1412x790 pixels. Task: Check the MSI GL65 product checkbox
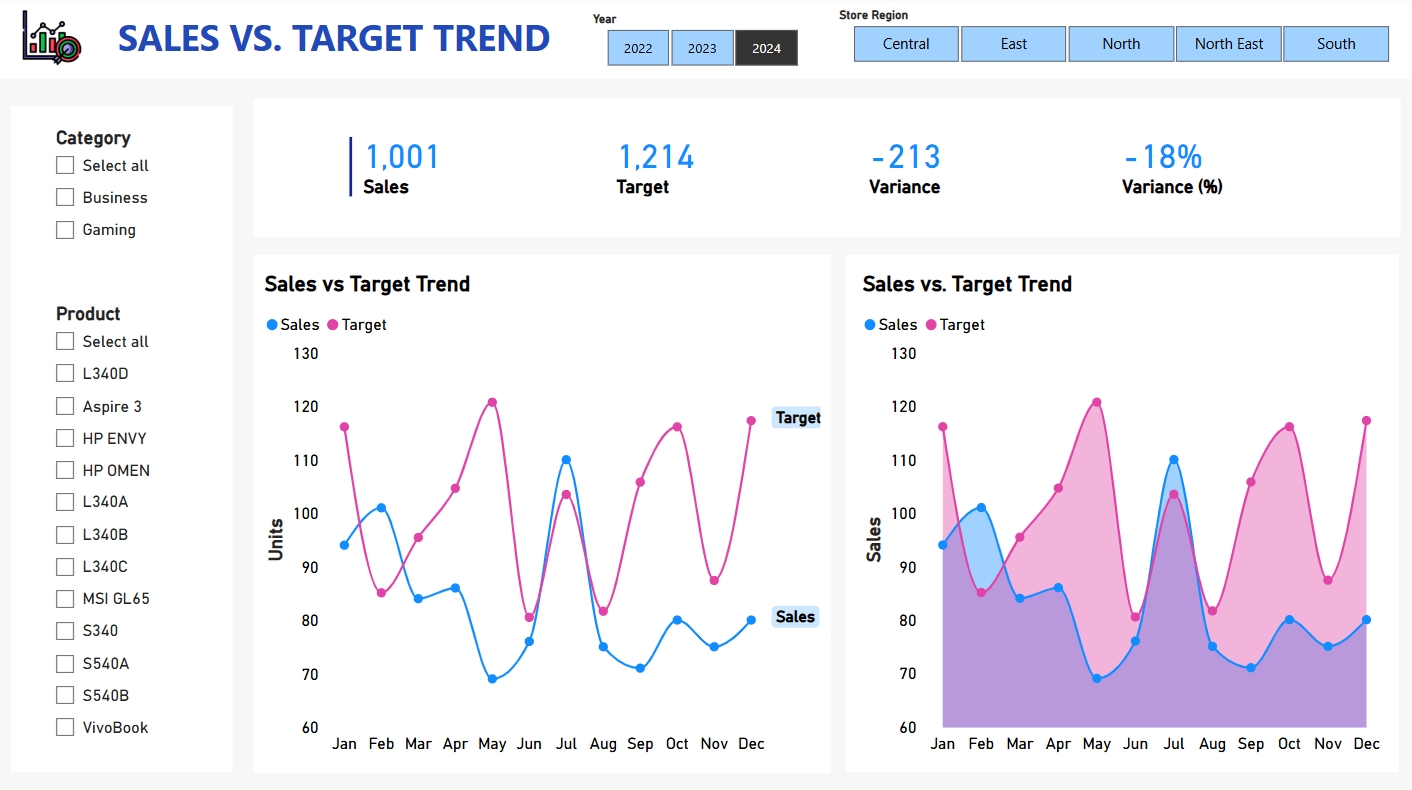click(65, 599)
